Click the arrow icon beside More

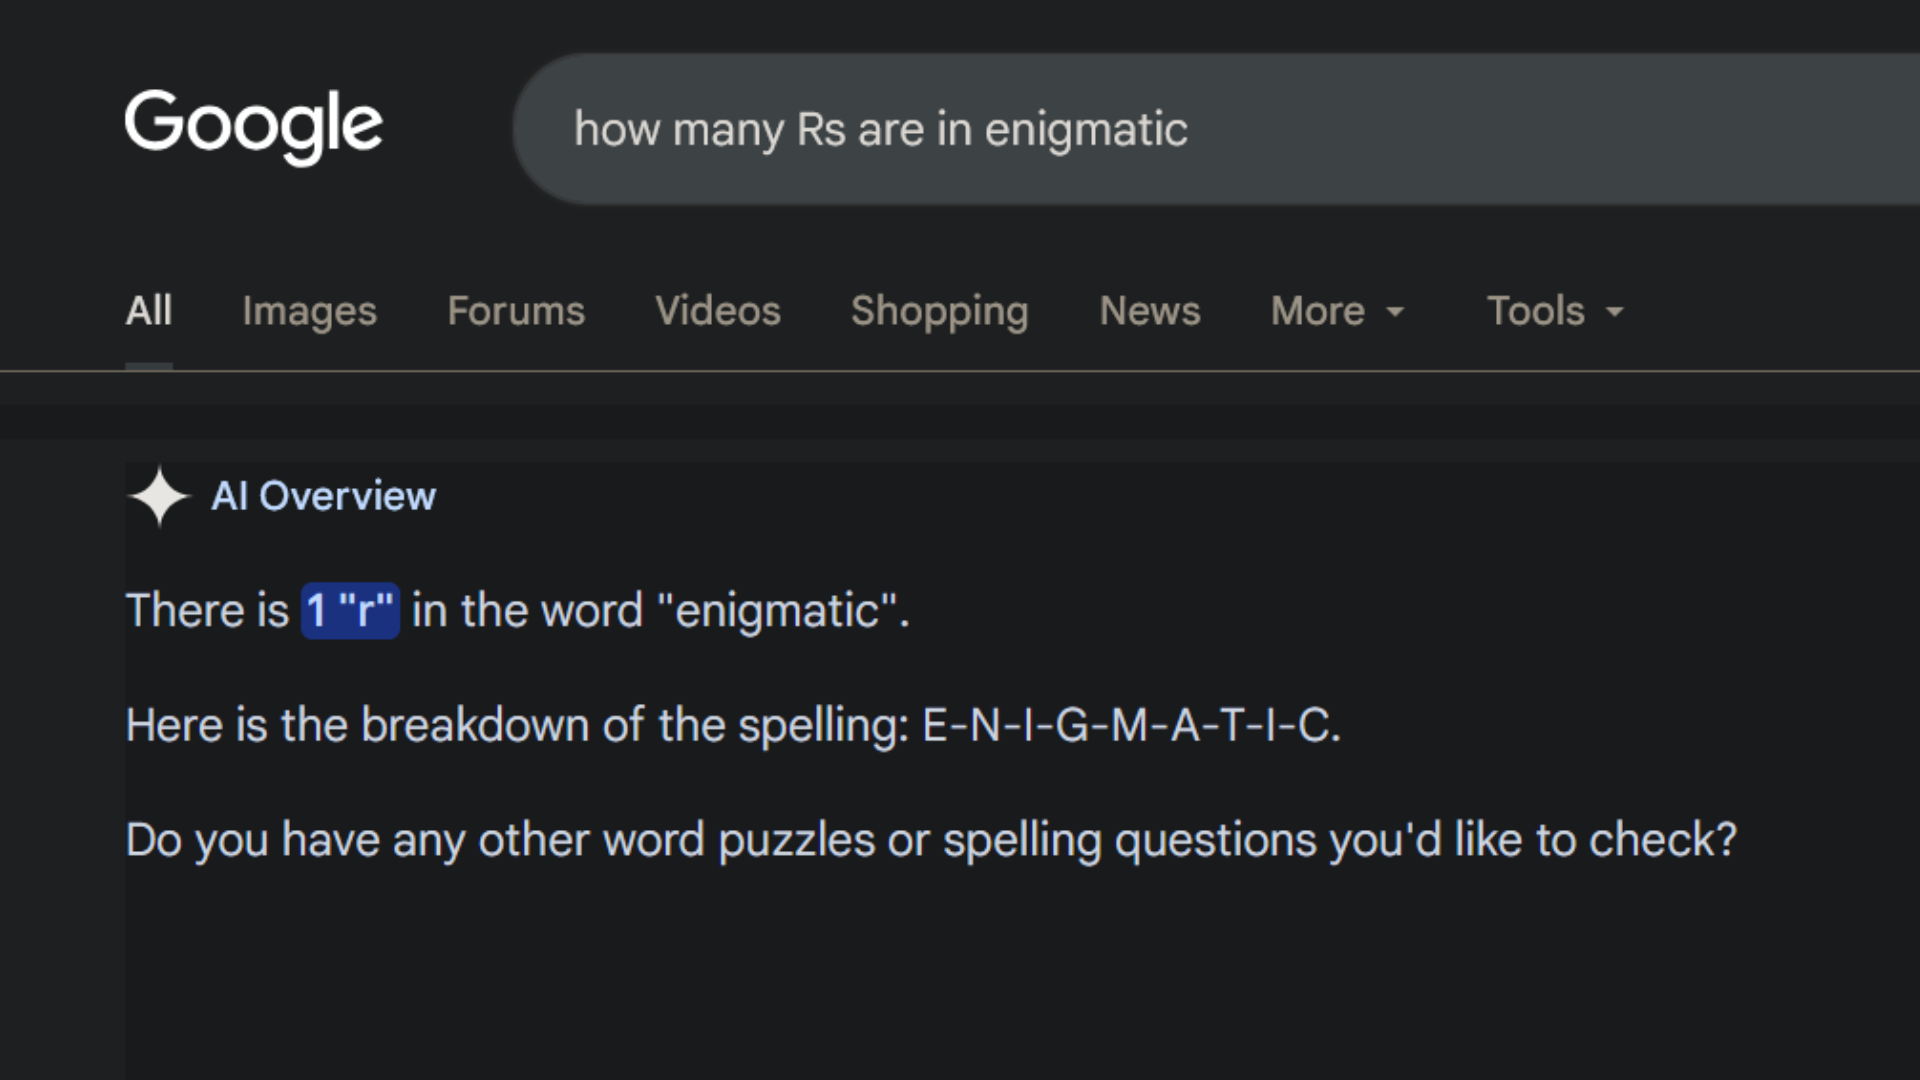pyautogui.click(x=1395, y=312)
